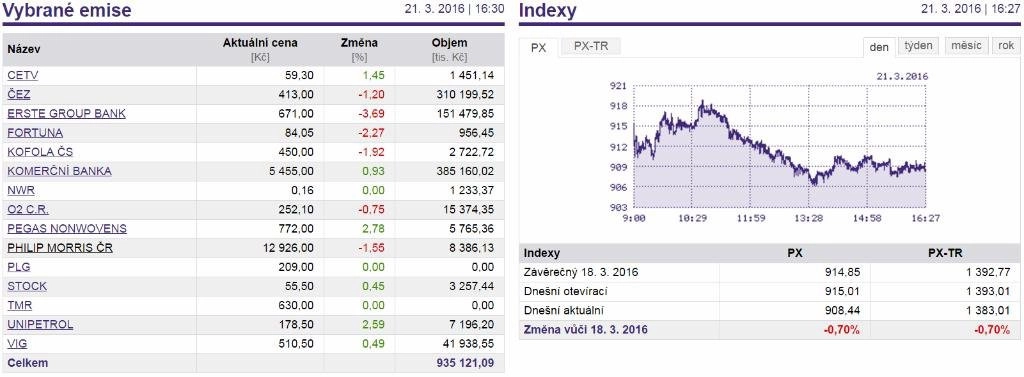Click PHILIP MORRIS ČR link
The width and height of the screenshot is (1024, 377).
coord(60,248)
